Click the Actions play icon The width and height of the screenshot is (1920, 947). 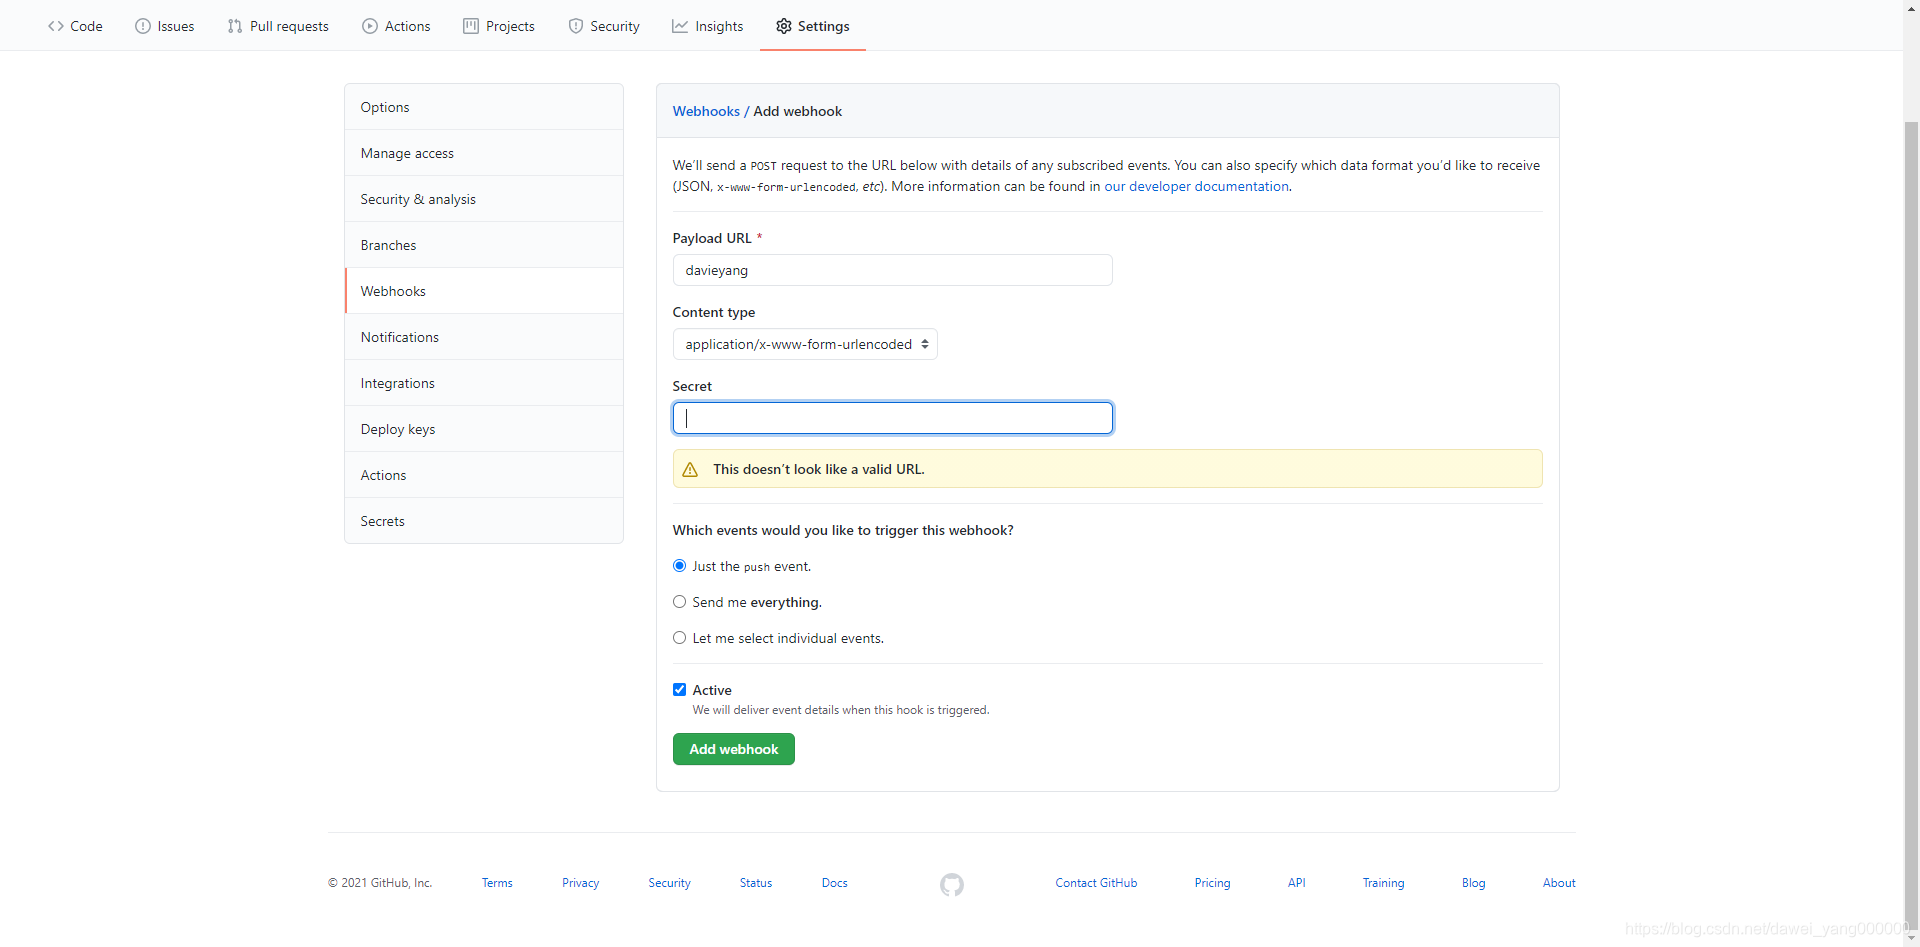370,26
